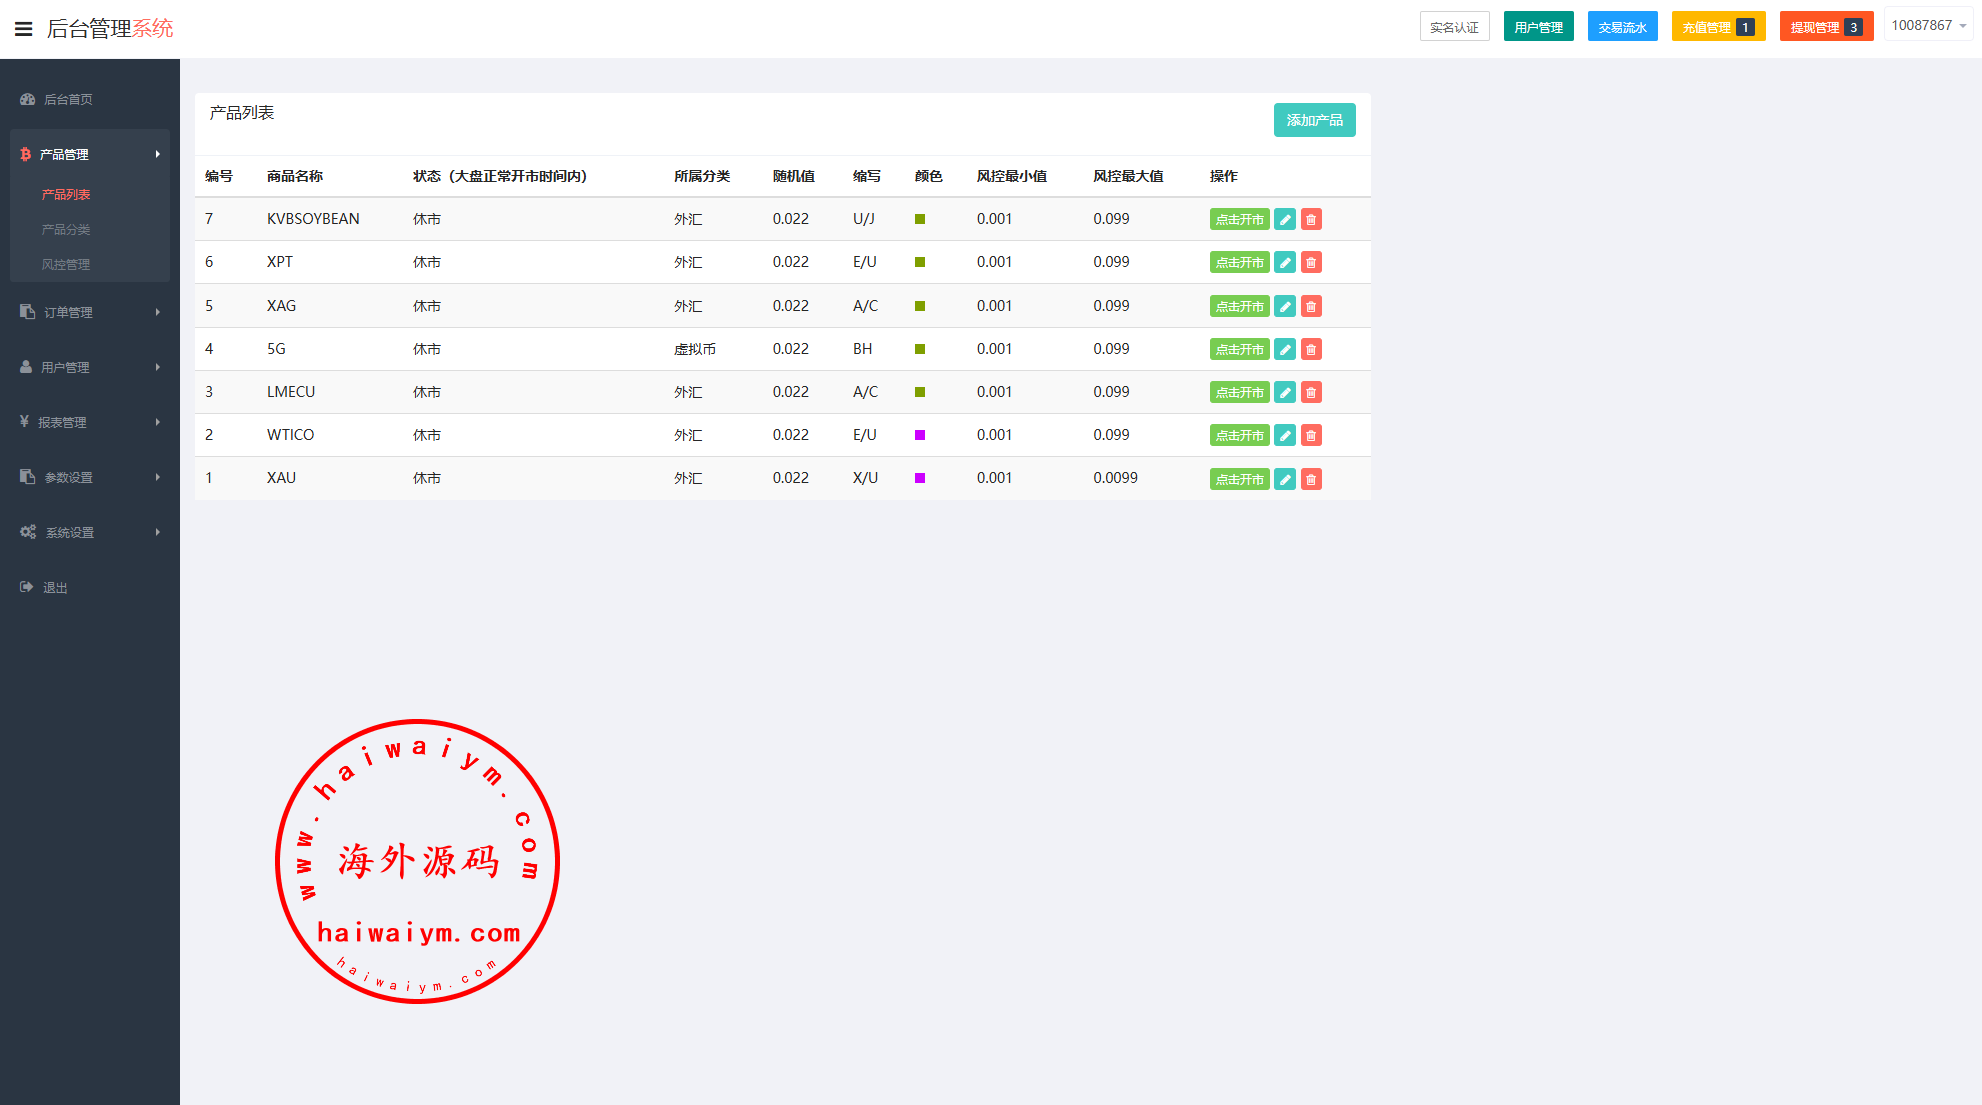This screenshot has height=1105, width=1982.
Task: Click delete trash icon for XPT row
Action: coord(1311,263)
